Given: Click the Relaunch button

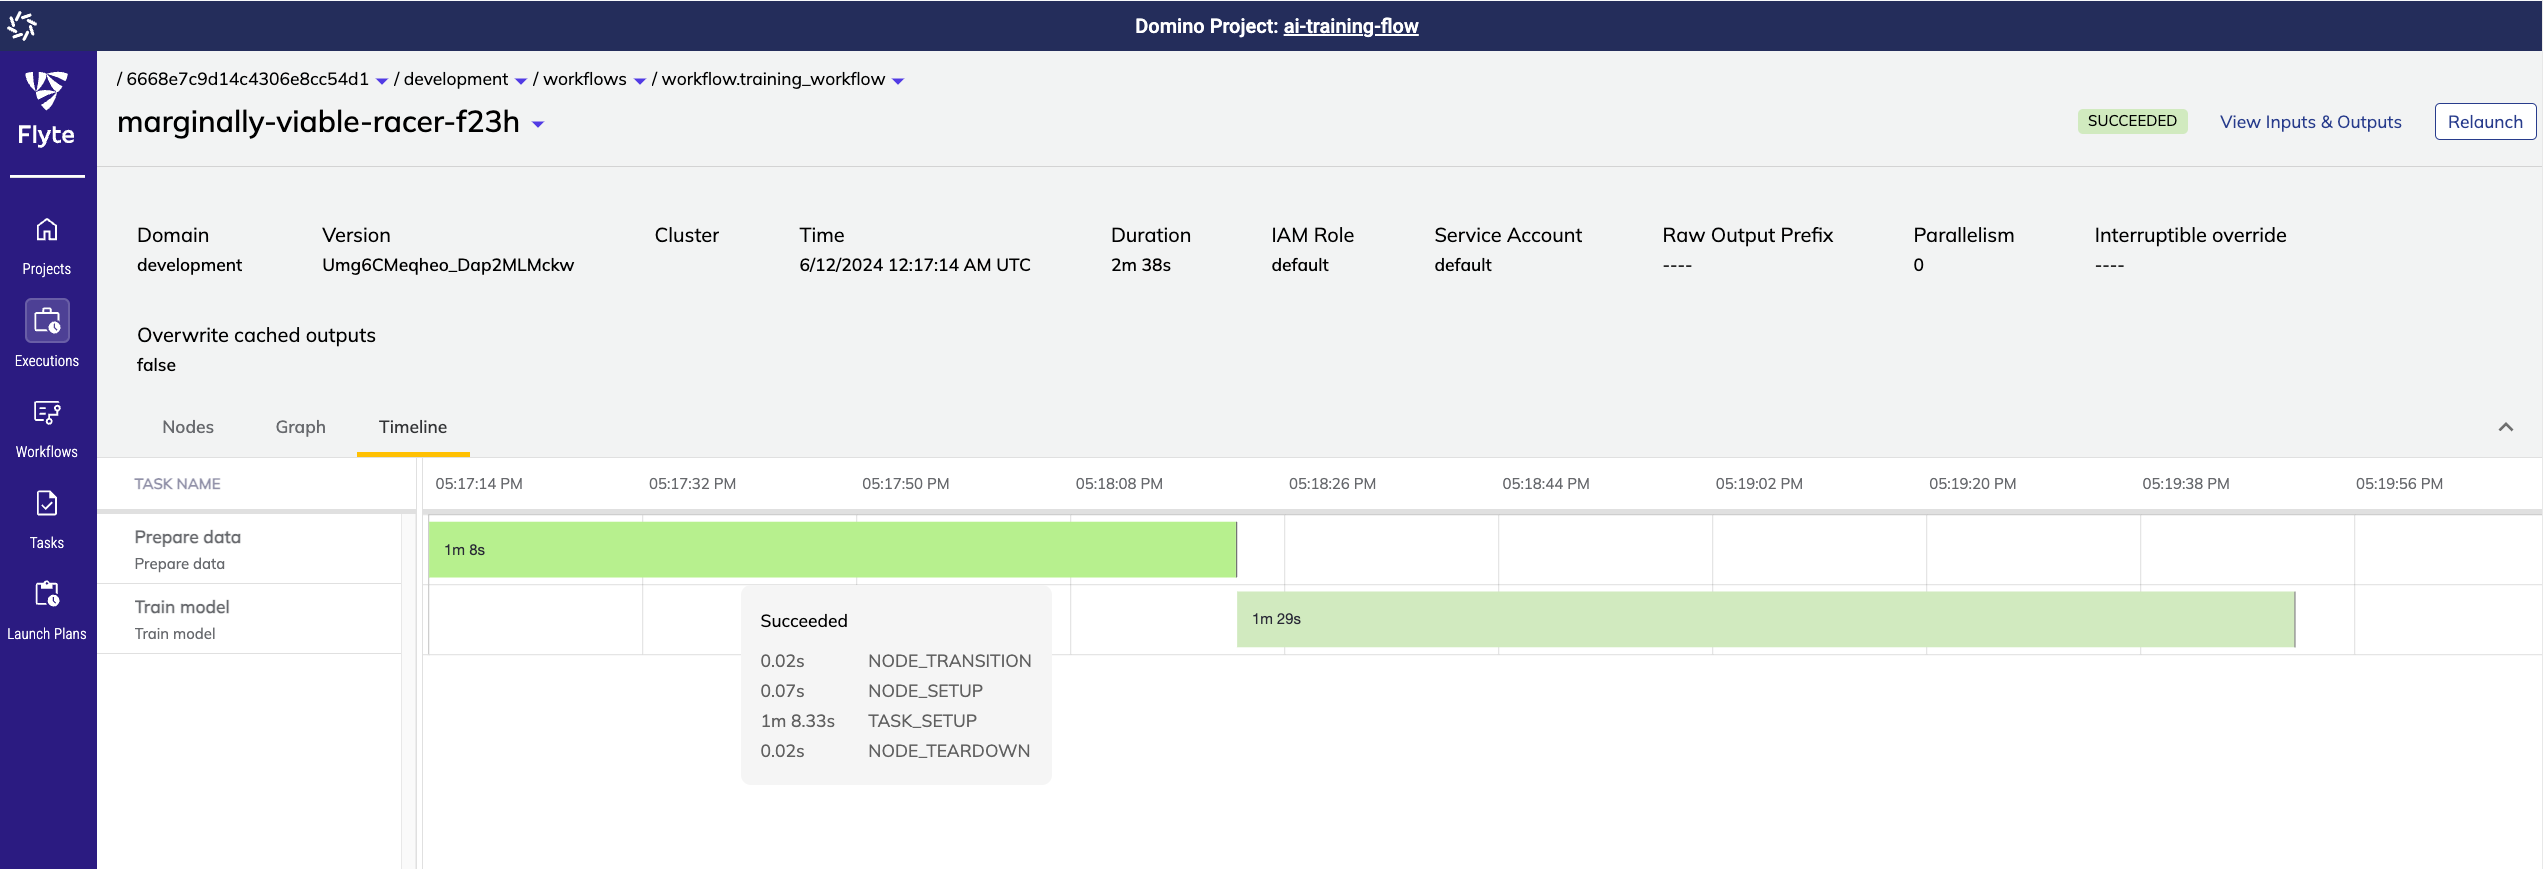Looking at the screenshot, I should click(x=2485, y=122).
